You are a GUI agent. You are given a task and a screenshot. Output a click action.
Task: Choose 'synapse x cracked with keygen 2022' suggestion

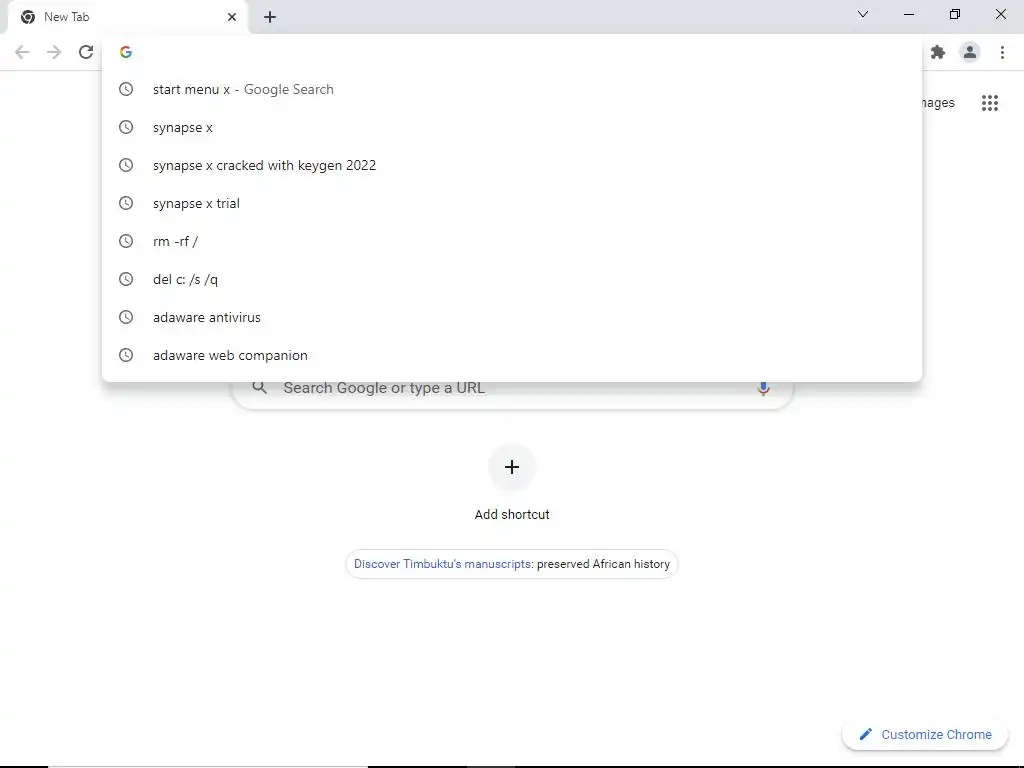tap(512, 165)
